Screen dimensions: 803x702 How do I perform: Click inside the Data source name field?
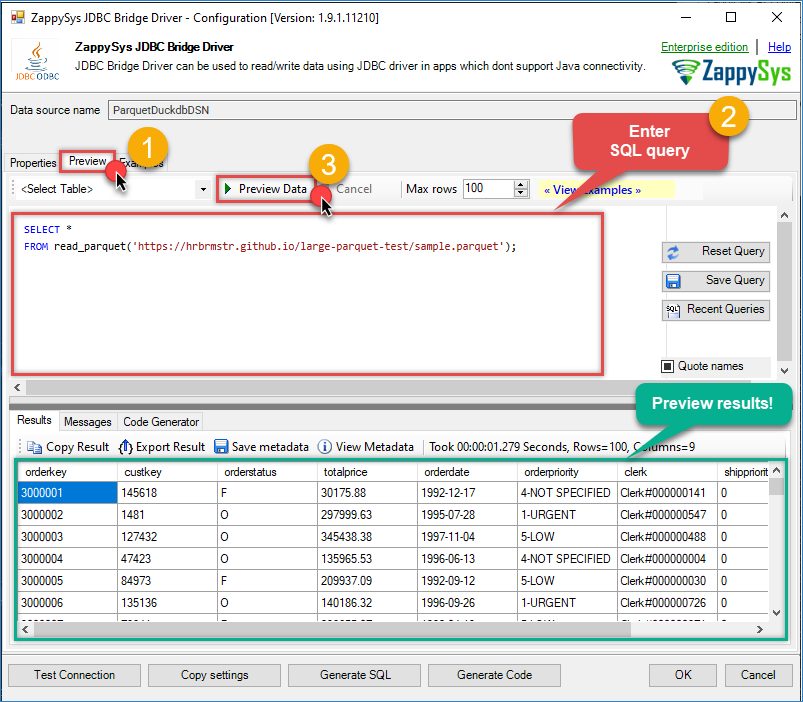tap(450, 110)
